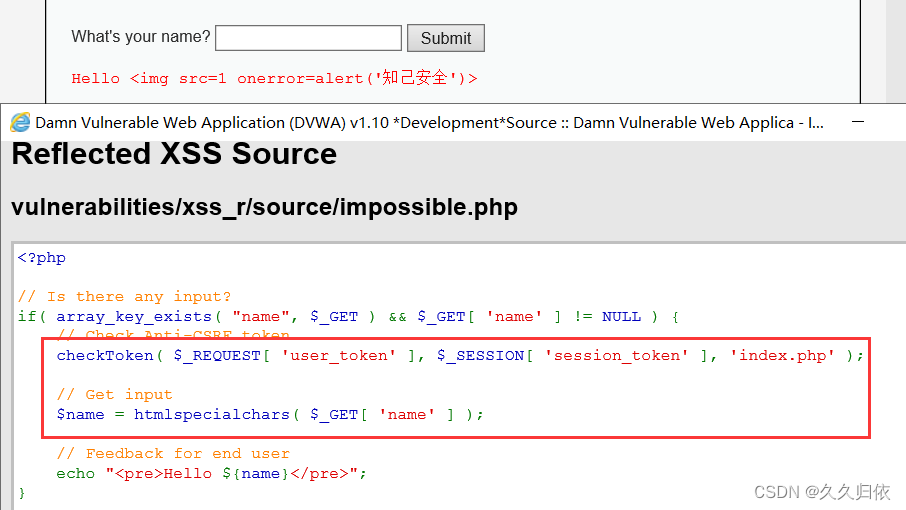Screen dimensions: 906x510
Task: Click the array_key_exists condition line
Action: click(x=348, y=317)
